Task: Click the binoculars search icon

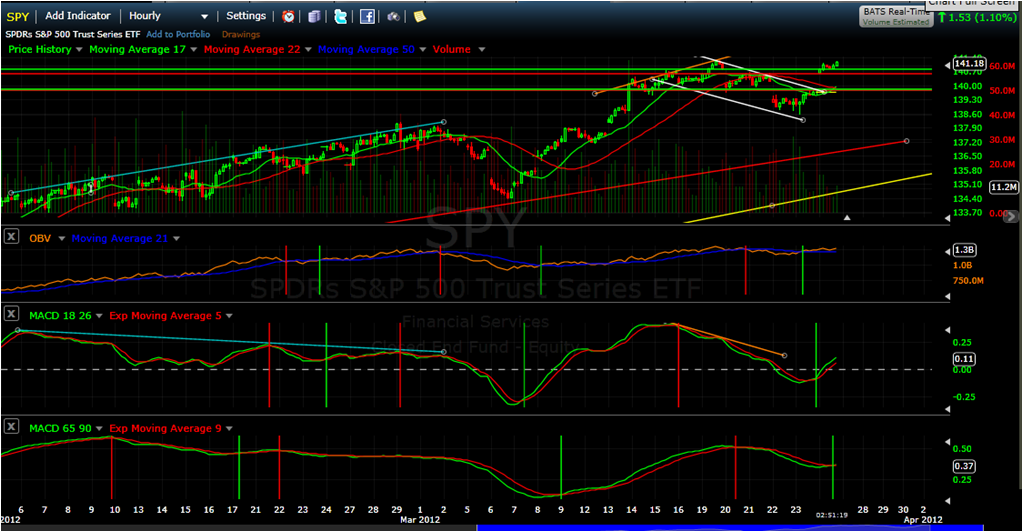Action: pyautogui.click(x=393, y=16)
